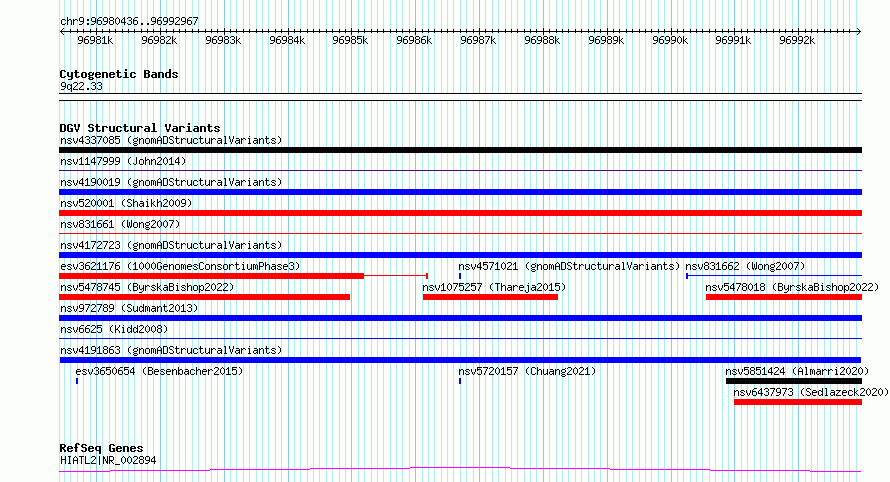The height and width of the screenshot is (482, 890).
Task: Open the nsv5478745 (ByrskaBishop2022) label
Action: pyautogui.click(x=147, y=287)
